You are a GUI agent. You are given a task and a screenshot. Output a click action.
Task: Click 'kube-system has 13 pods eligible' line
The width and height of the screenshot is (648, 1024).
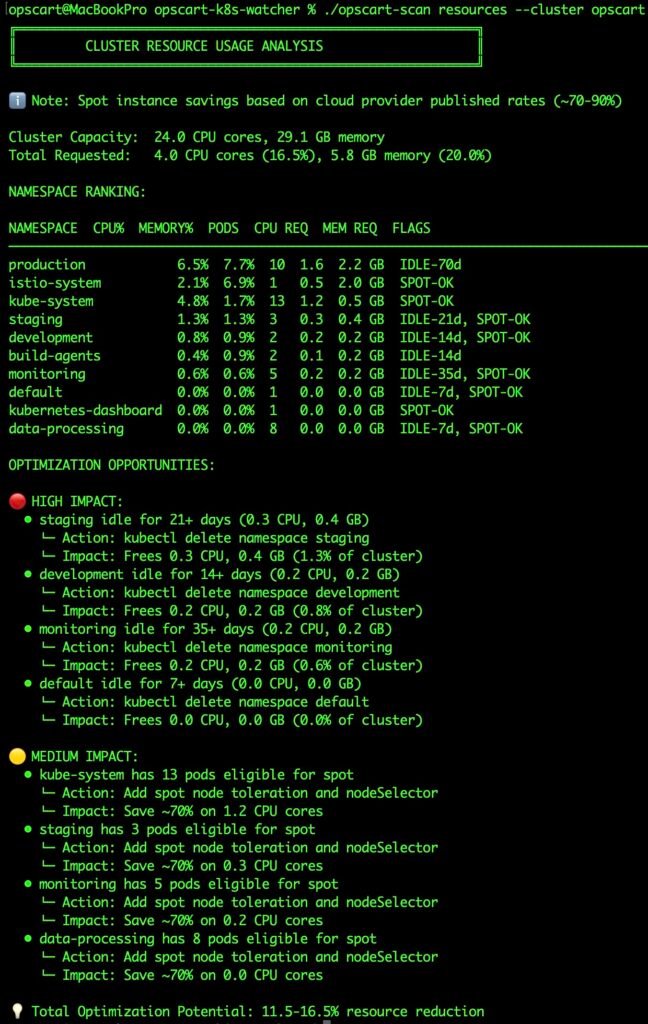[x=196, y=775]
